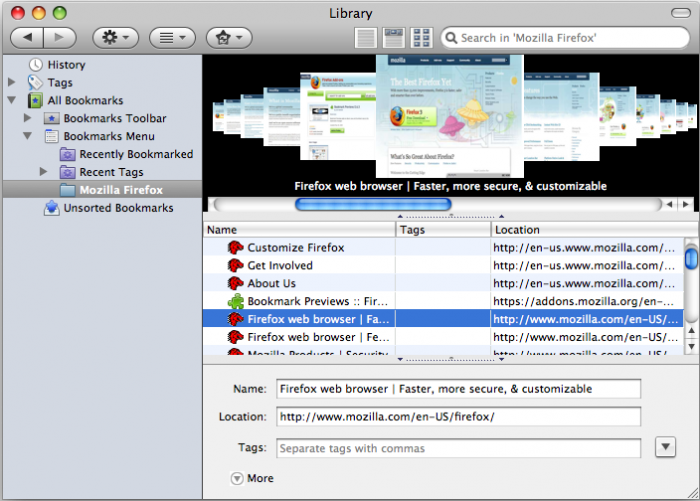Image resolution: width=700 pixels, height=501 pixels.
Task: Click the cover flow left scroll arrow
Action: point(669,205)
